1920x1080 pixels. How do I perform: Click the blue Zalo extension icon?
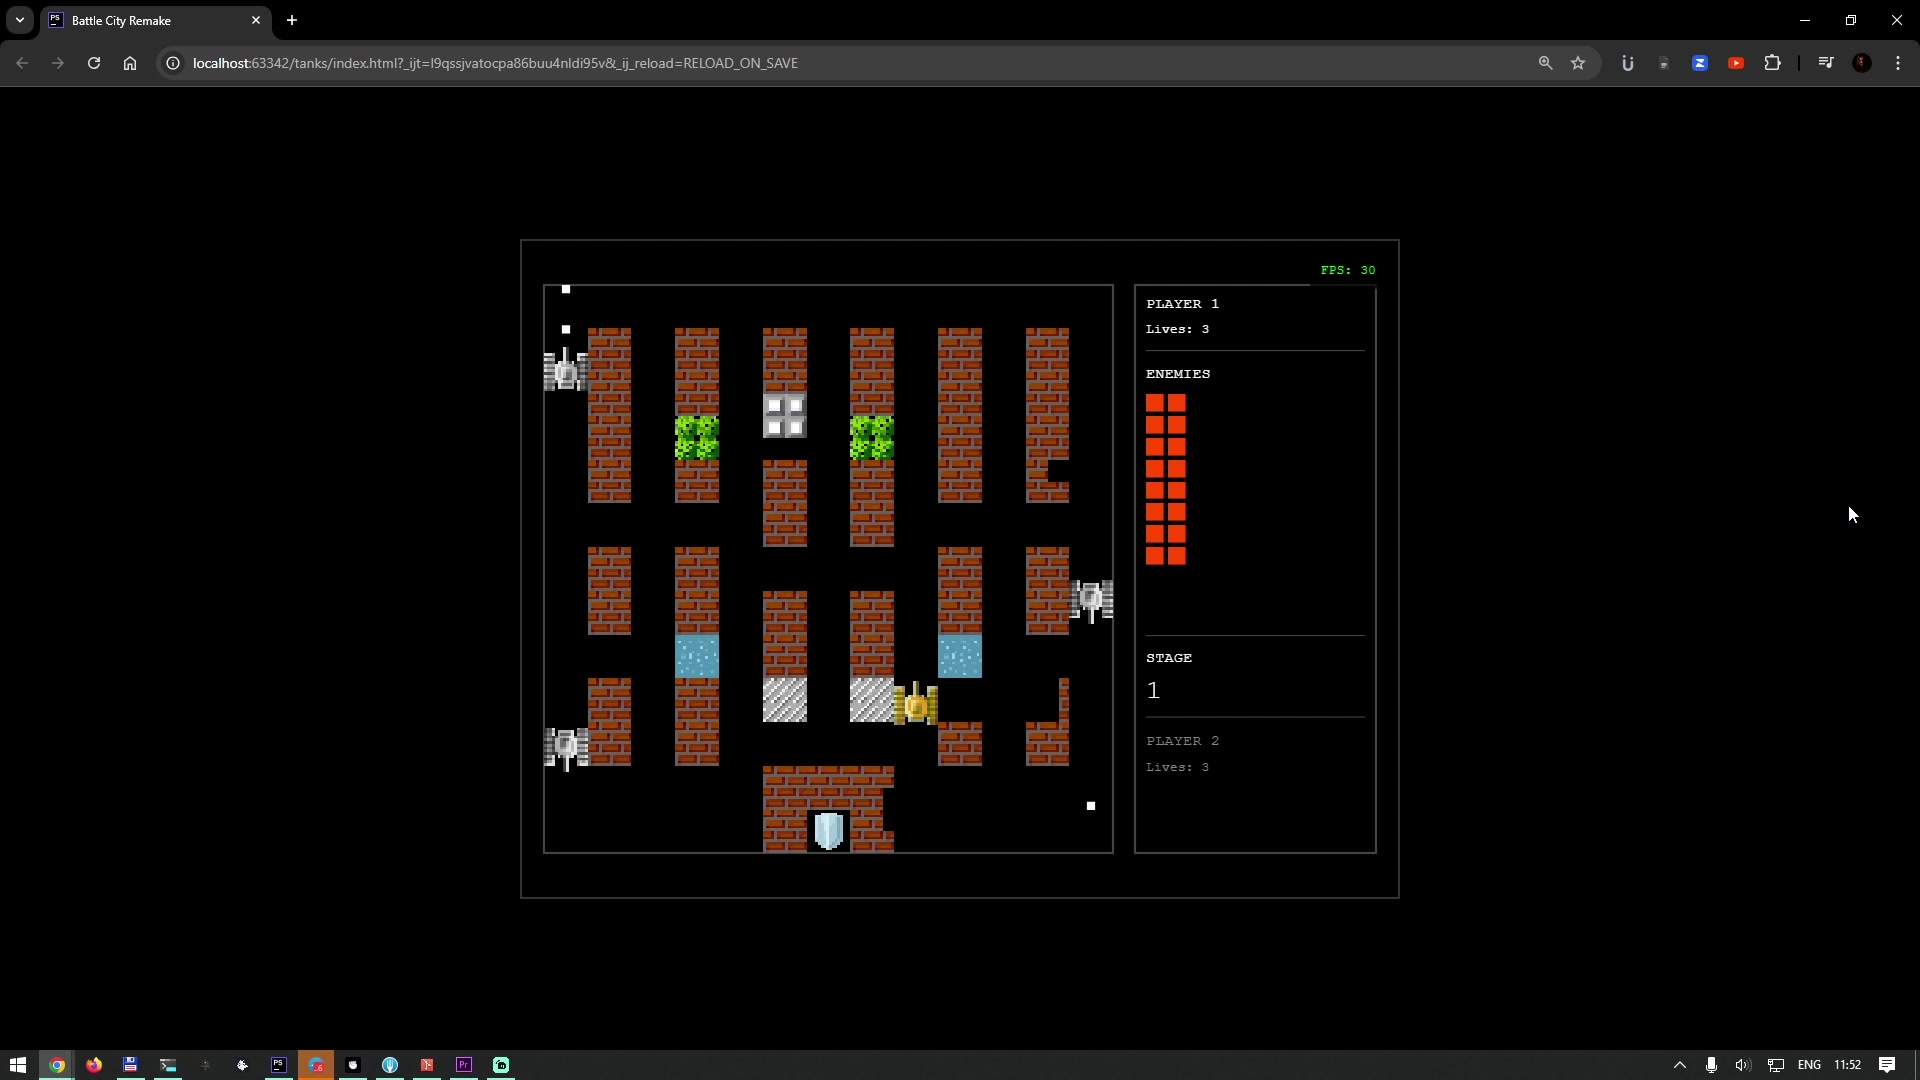click(x=1699, y=63)
